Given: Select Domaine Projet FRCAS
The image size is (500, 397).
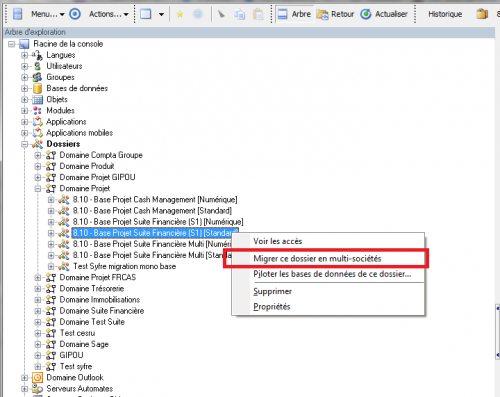Looking at the screenshot, I should (98, 277).
